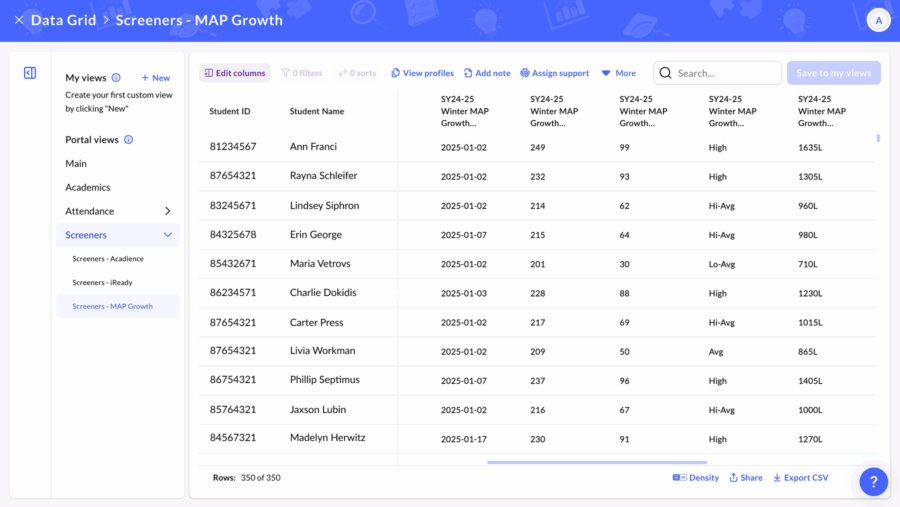The width and height of the screenshot is (900, 507).
Task: Share the current data grid
Action: (745, 478)
